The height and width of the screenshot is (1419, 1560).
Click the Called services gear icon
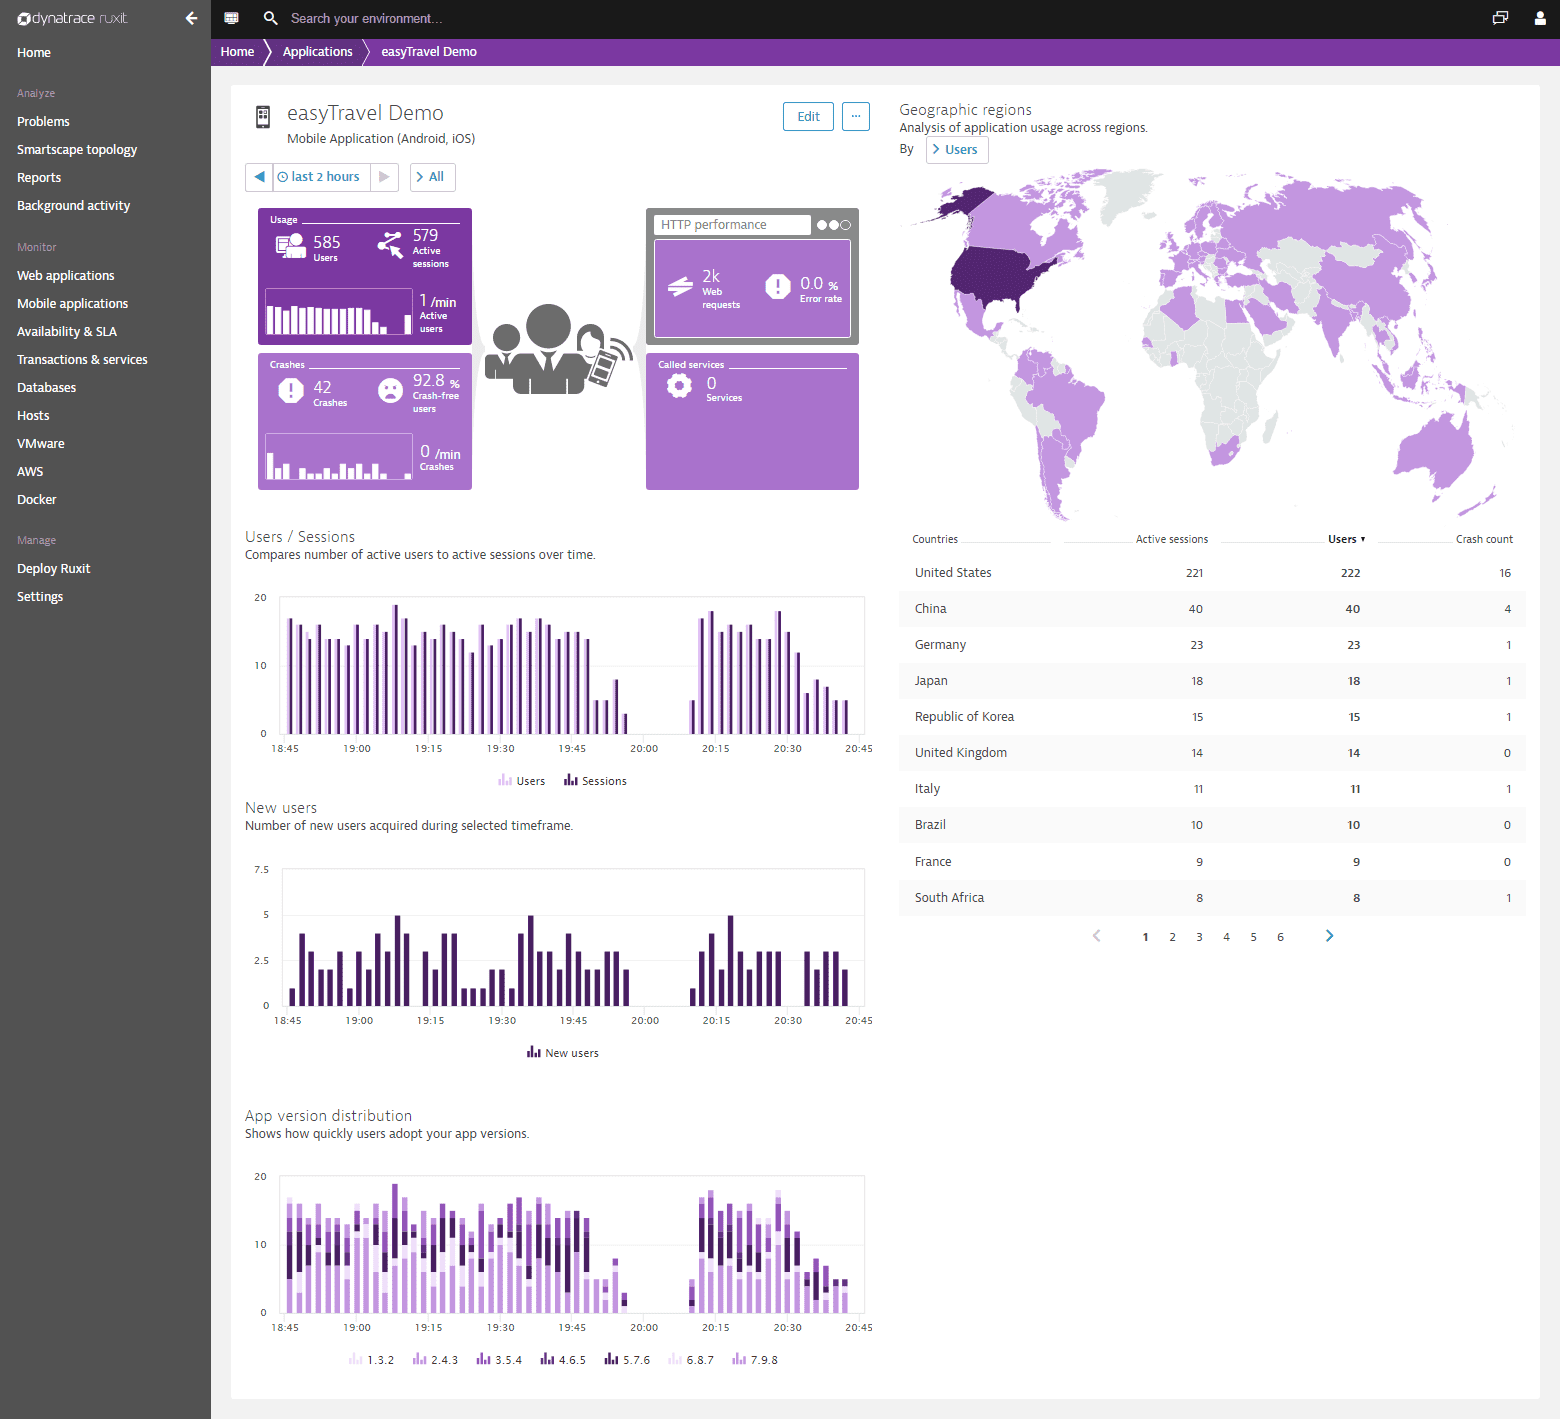(x=679, y=386)
